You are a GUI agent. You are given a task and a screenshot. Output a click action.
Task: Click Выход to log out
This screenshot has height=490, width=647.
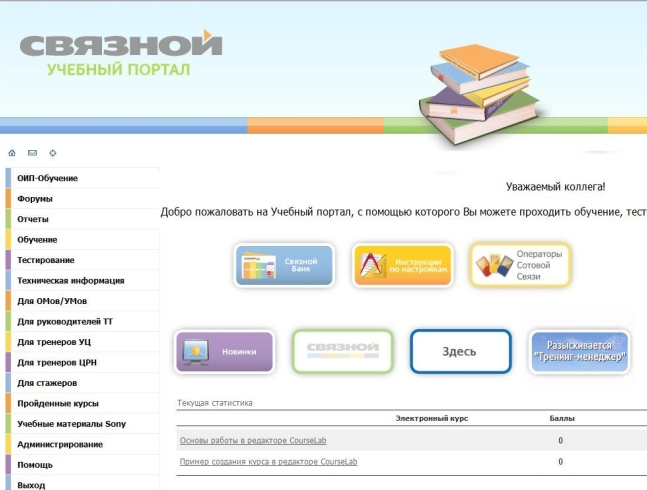[31, 485]
